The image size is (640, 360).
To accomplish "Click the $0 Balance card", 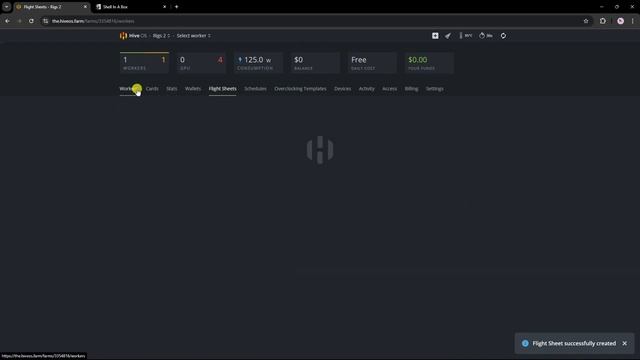I will pyautogui.click(x=315, y=63).
